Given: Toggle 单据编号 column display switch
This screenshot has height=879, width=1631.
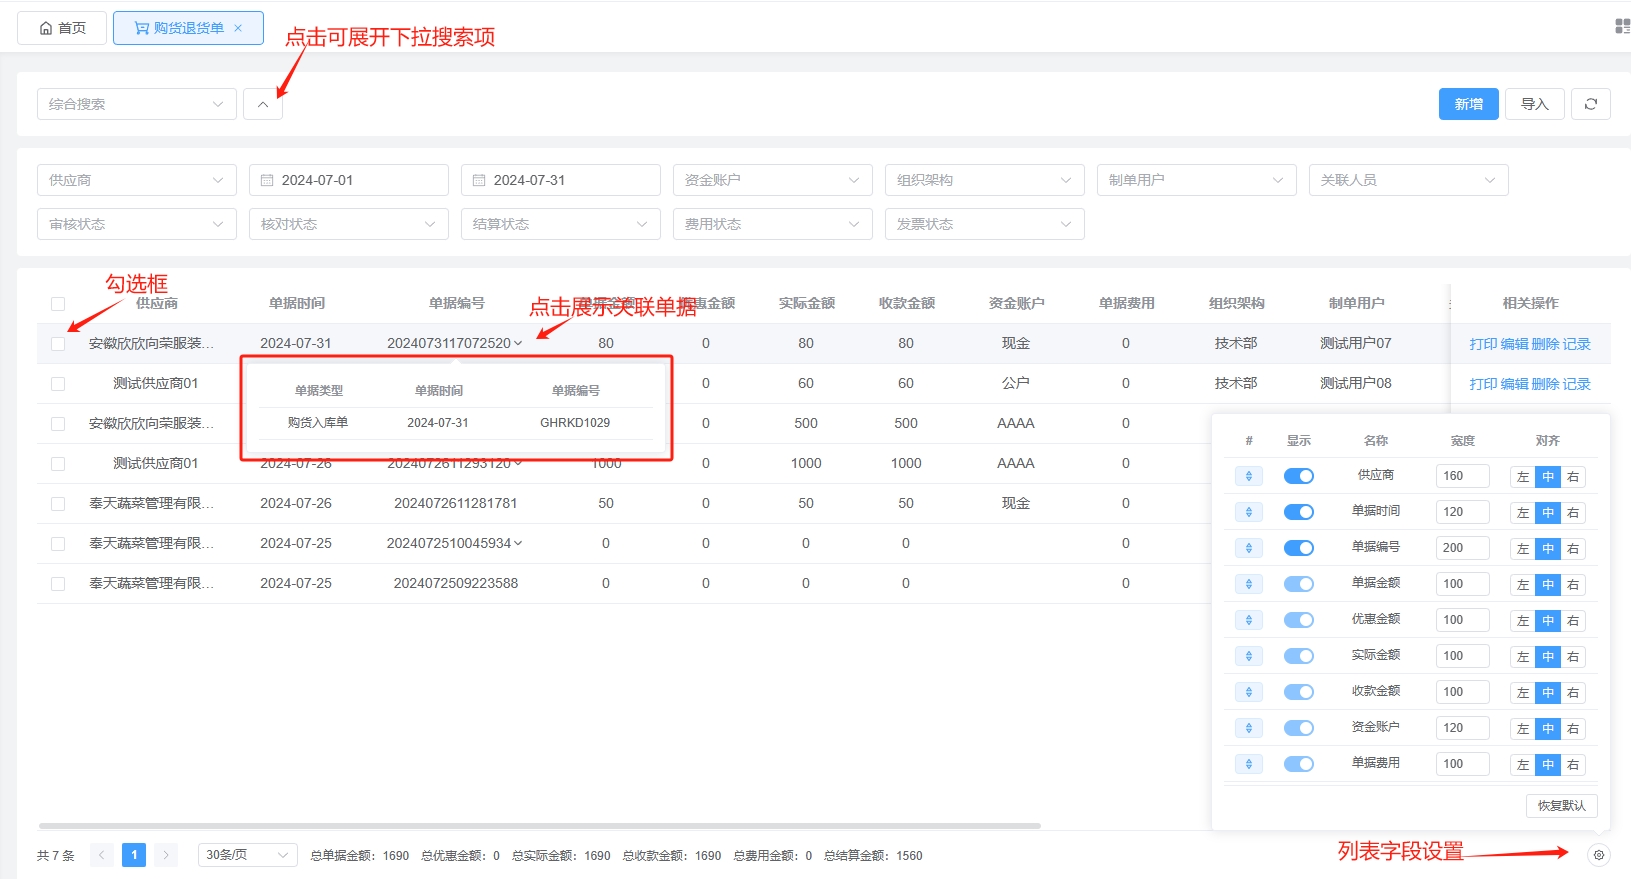Looking at the screenshot, I should coord(1299,548).
